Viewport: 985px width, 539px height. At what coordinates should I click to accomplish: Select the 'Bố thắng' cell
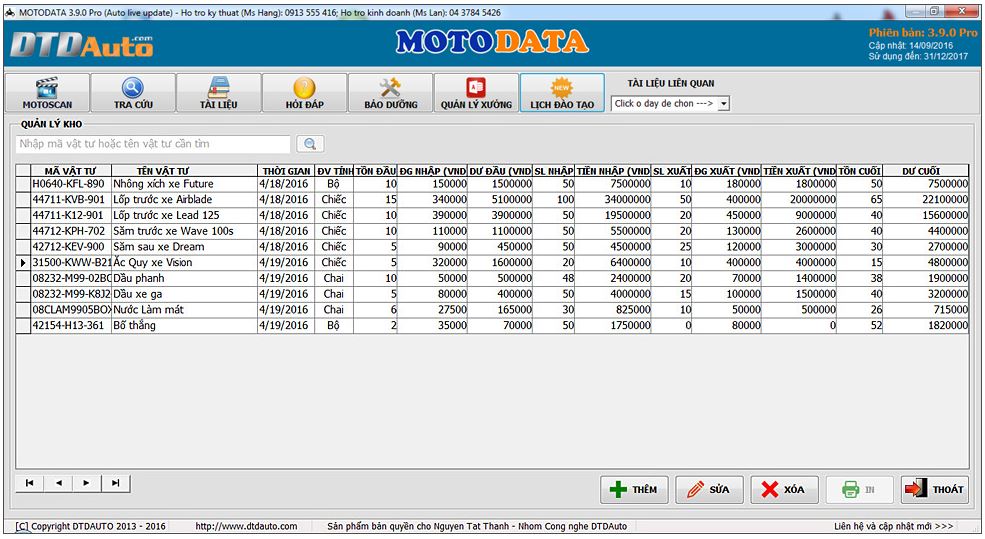(184, 325)
